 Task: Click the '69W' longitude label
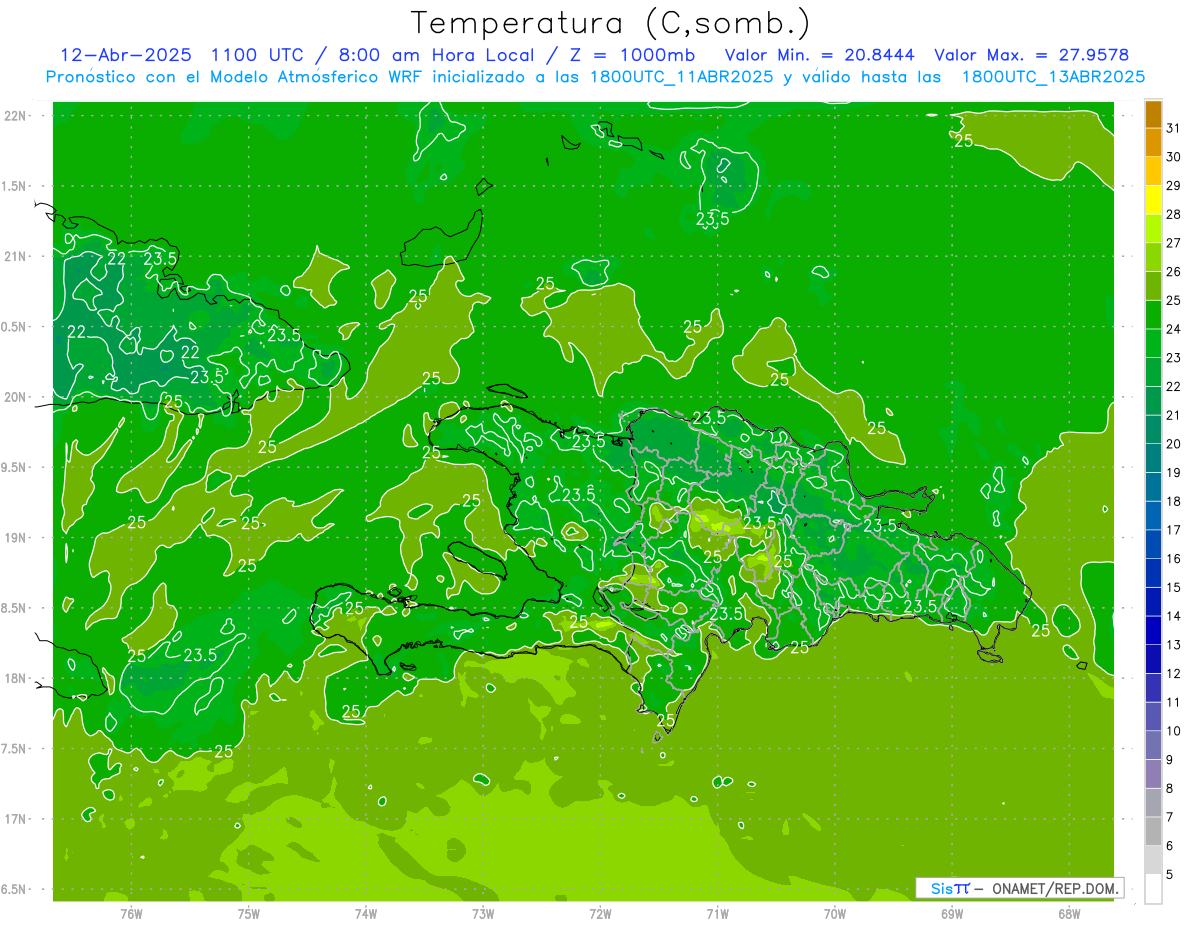click(951, 913)
